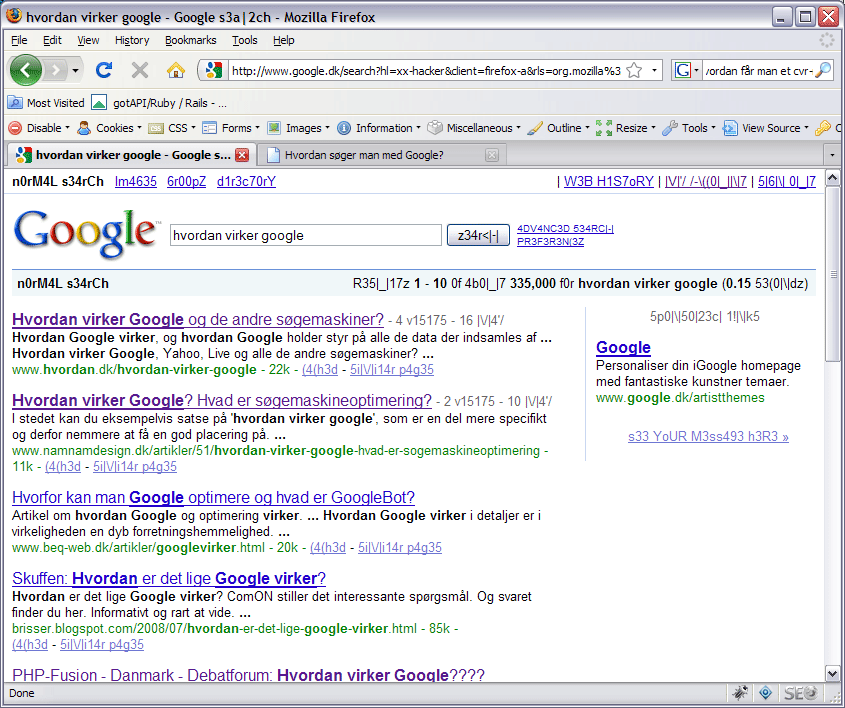Open the Disable menu in developer toolbar
The width and height of the screenshot is (845, 708).
tap(39, 128)
